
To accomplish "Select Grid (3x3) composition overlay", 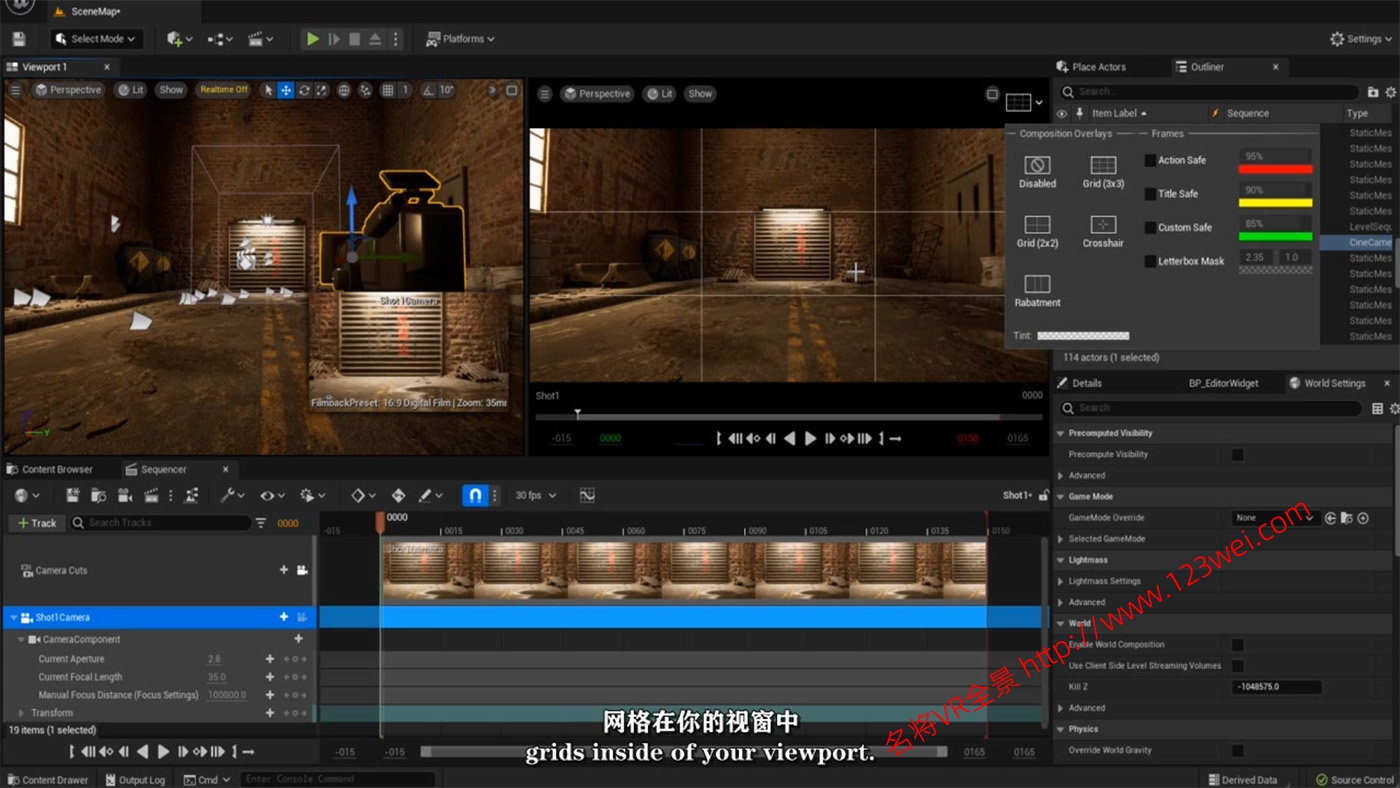I will tap(1103, 166).
